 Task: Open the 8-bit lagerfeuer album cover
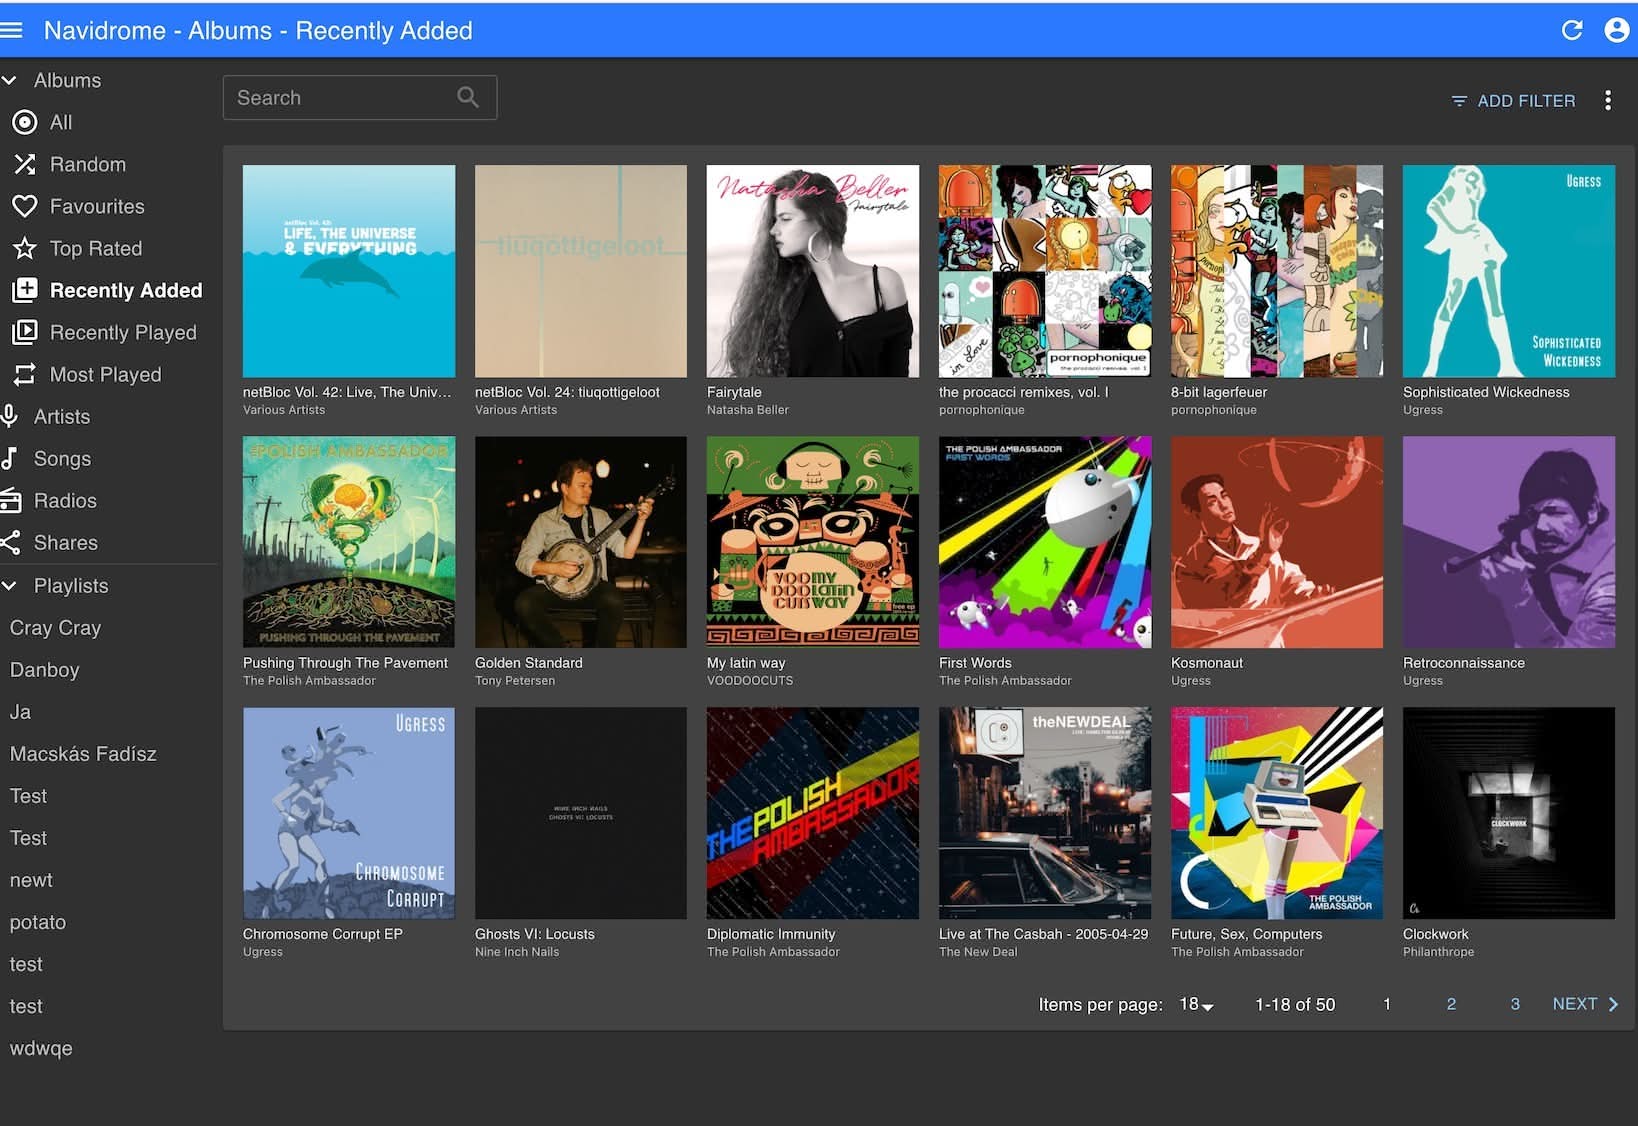click(x=1277, y=271)
